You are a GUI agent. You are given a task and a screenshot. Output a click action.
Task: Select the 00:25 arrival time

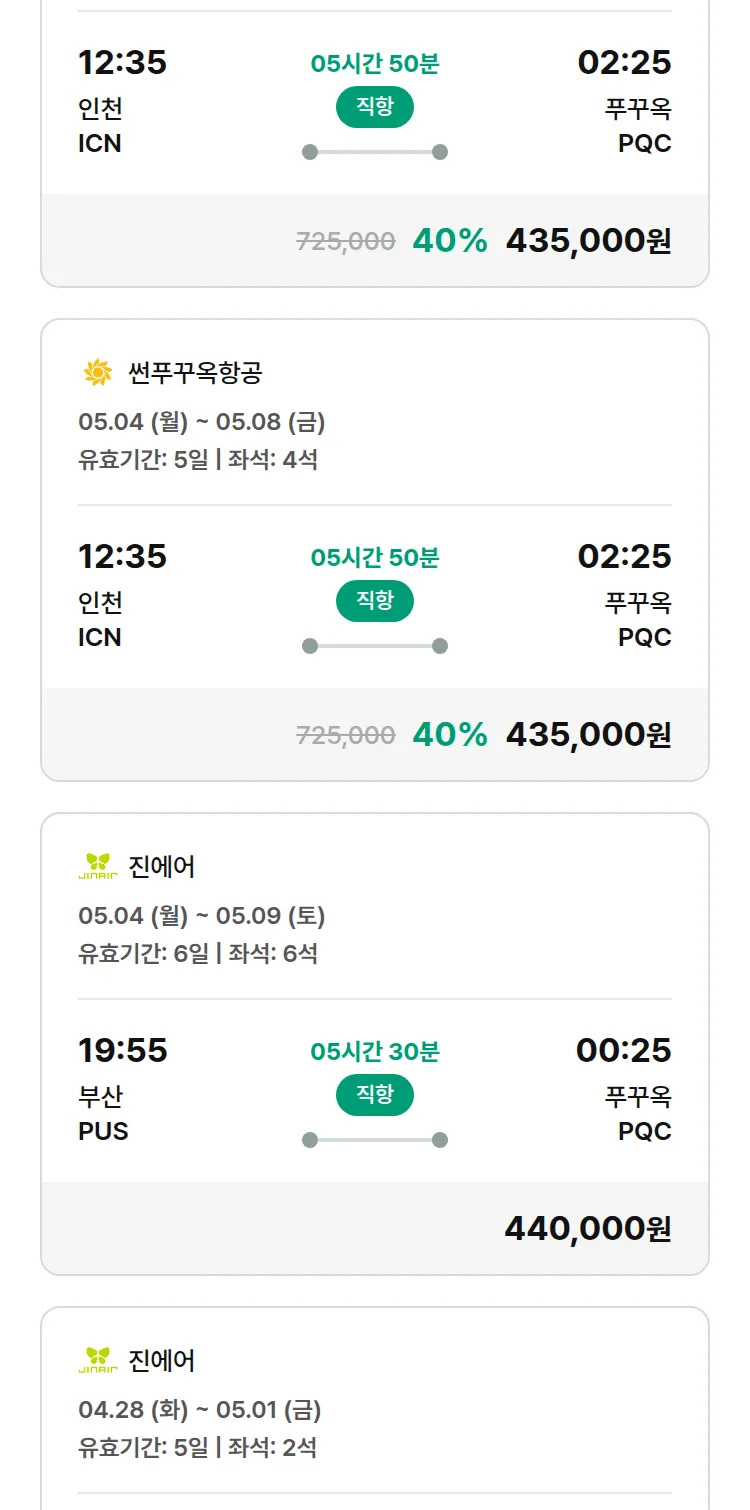click(x=623, y=1050)
